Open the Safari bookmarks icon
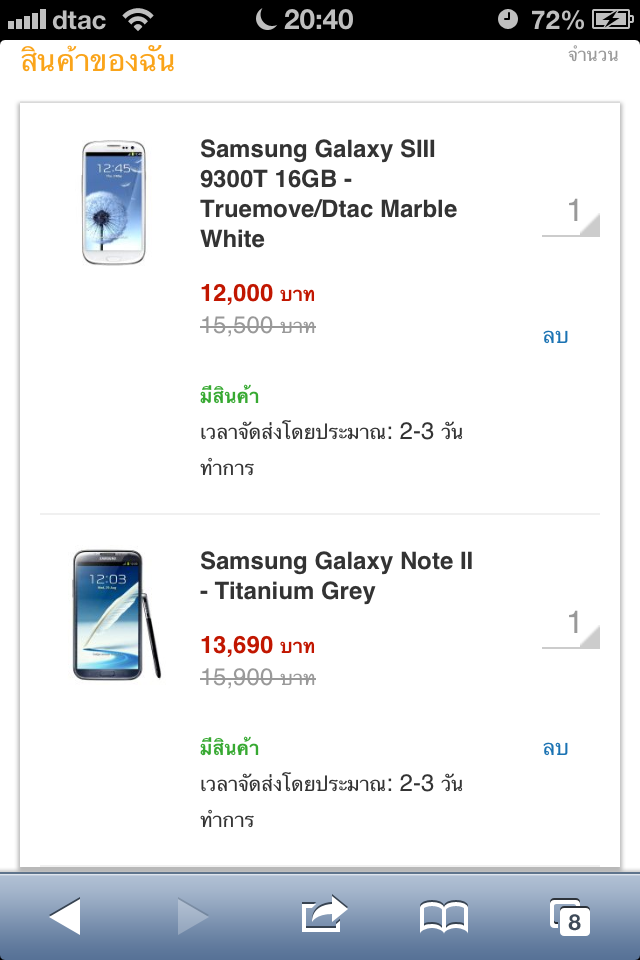This screenshot has width=640, height=960. 443,915
